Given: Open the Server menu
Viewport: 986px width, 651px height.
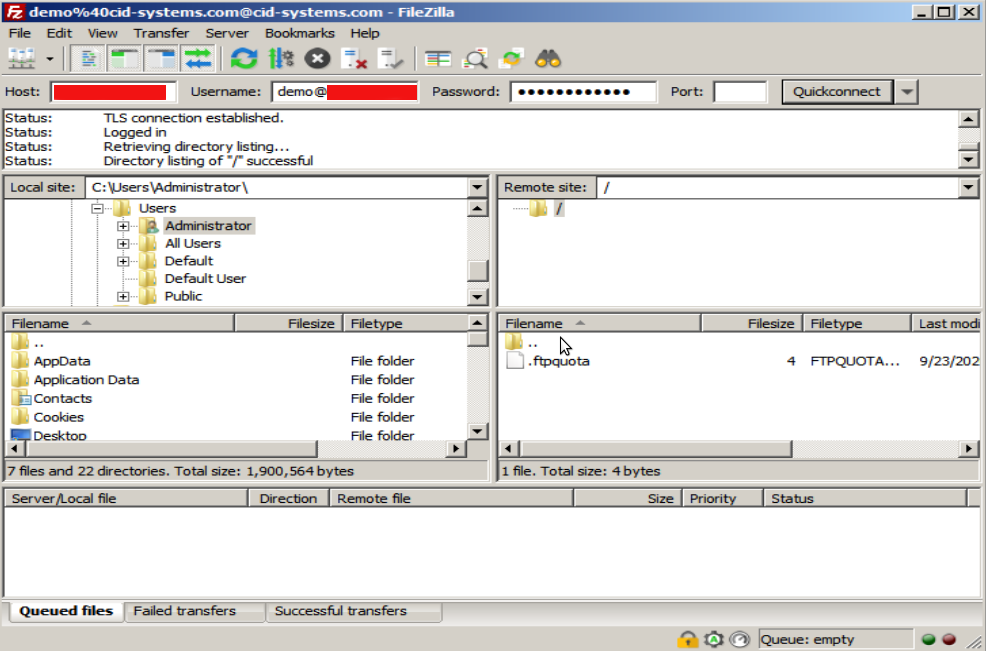Looking at the screenshot, I should [227, 33].
